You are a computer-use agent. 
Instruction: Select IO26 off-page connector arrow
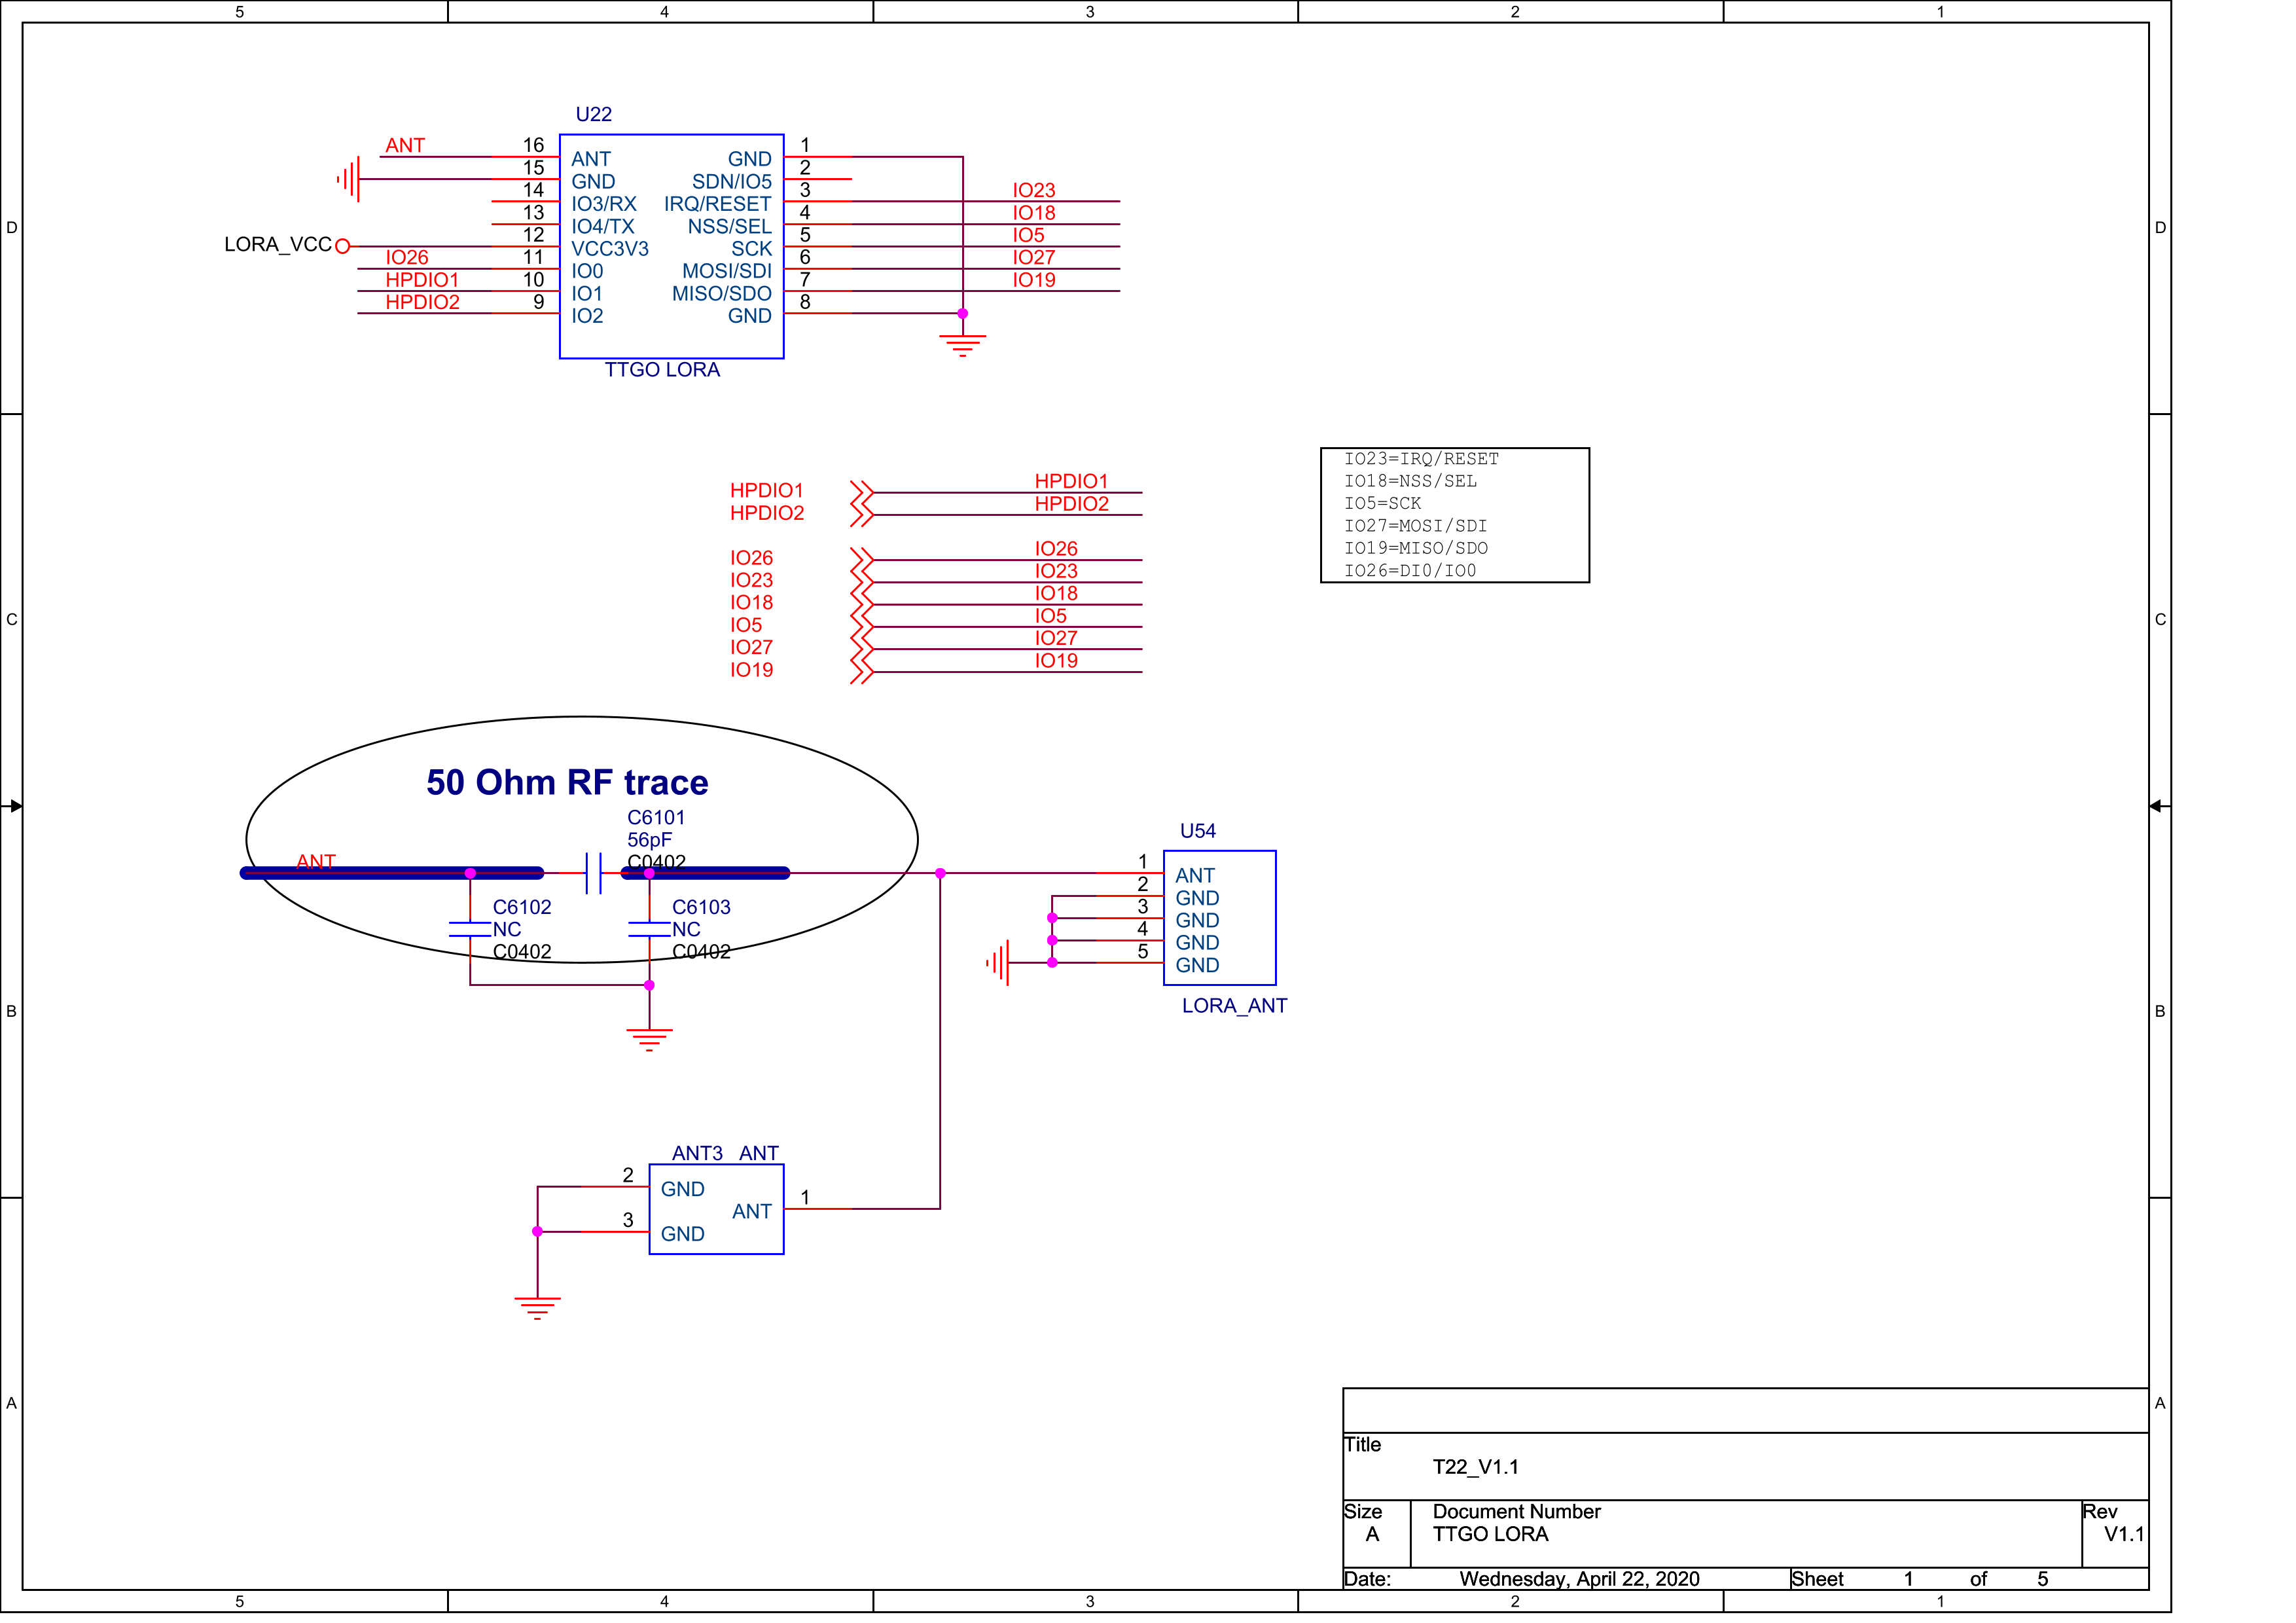click(862, 560)
